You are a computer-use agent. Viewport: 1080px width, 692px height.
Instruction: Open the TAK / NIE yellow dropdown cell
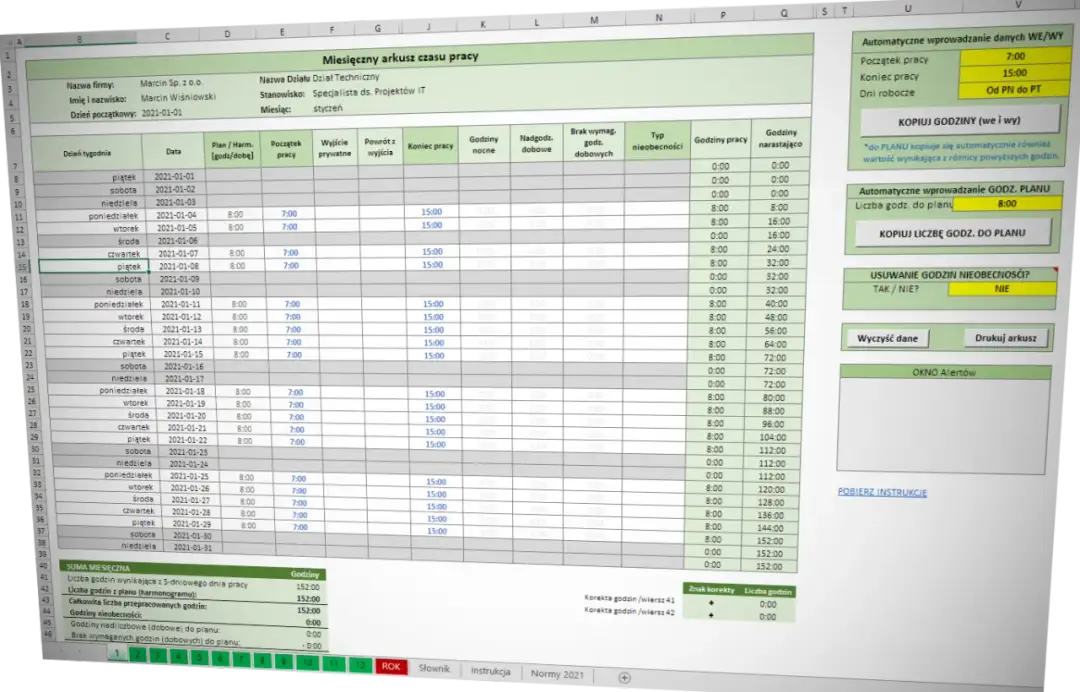coord(1001,289)
